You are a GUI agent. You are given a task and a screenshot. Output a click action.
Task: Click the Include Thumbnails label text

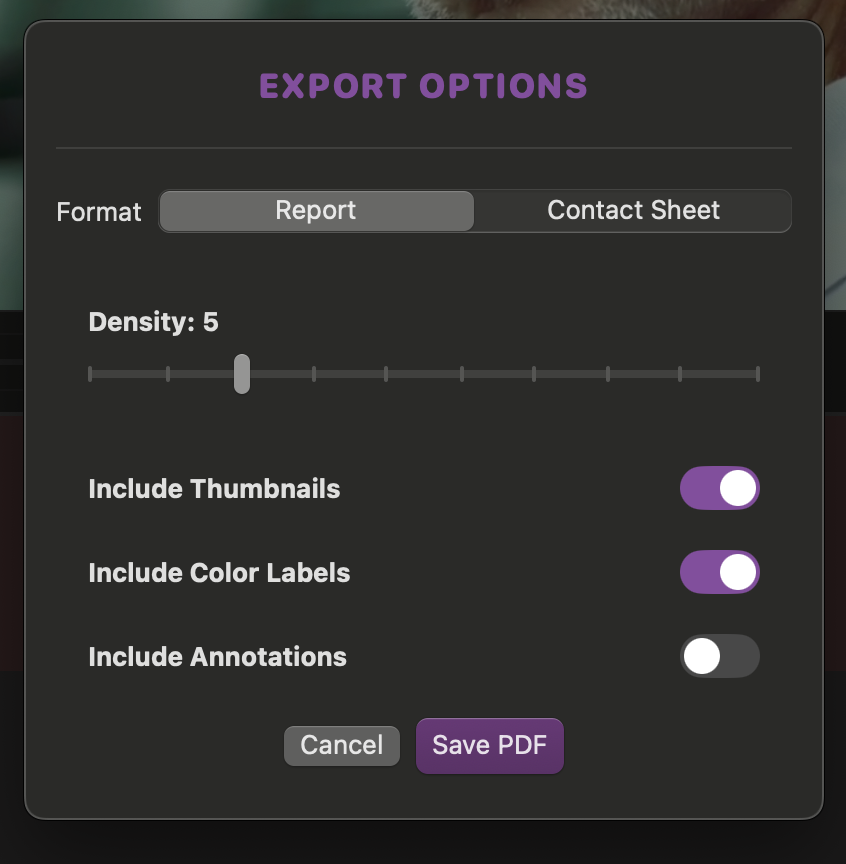pyautogui.click(x=214, y=489)
